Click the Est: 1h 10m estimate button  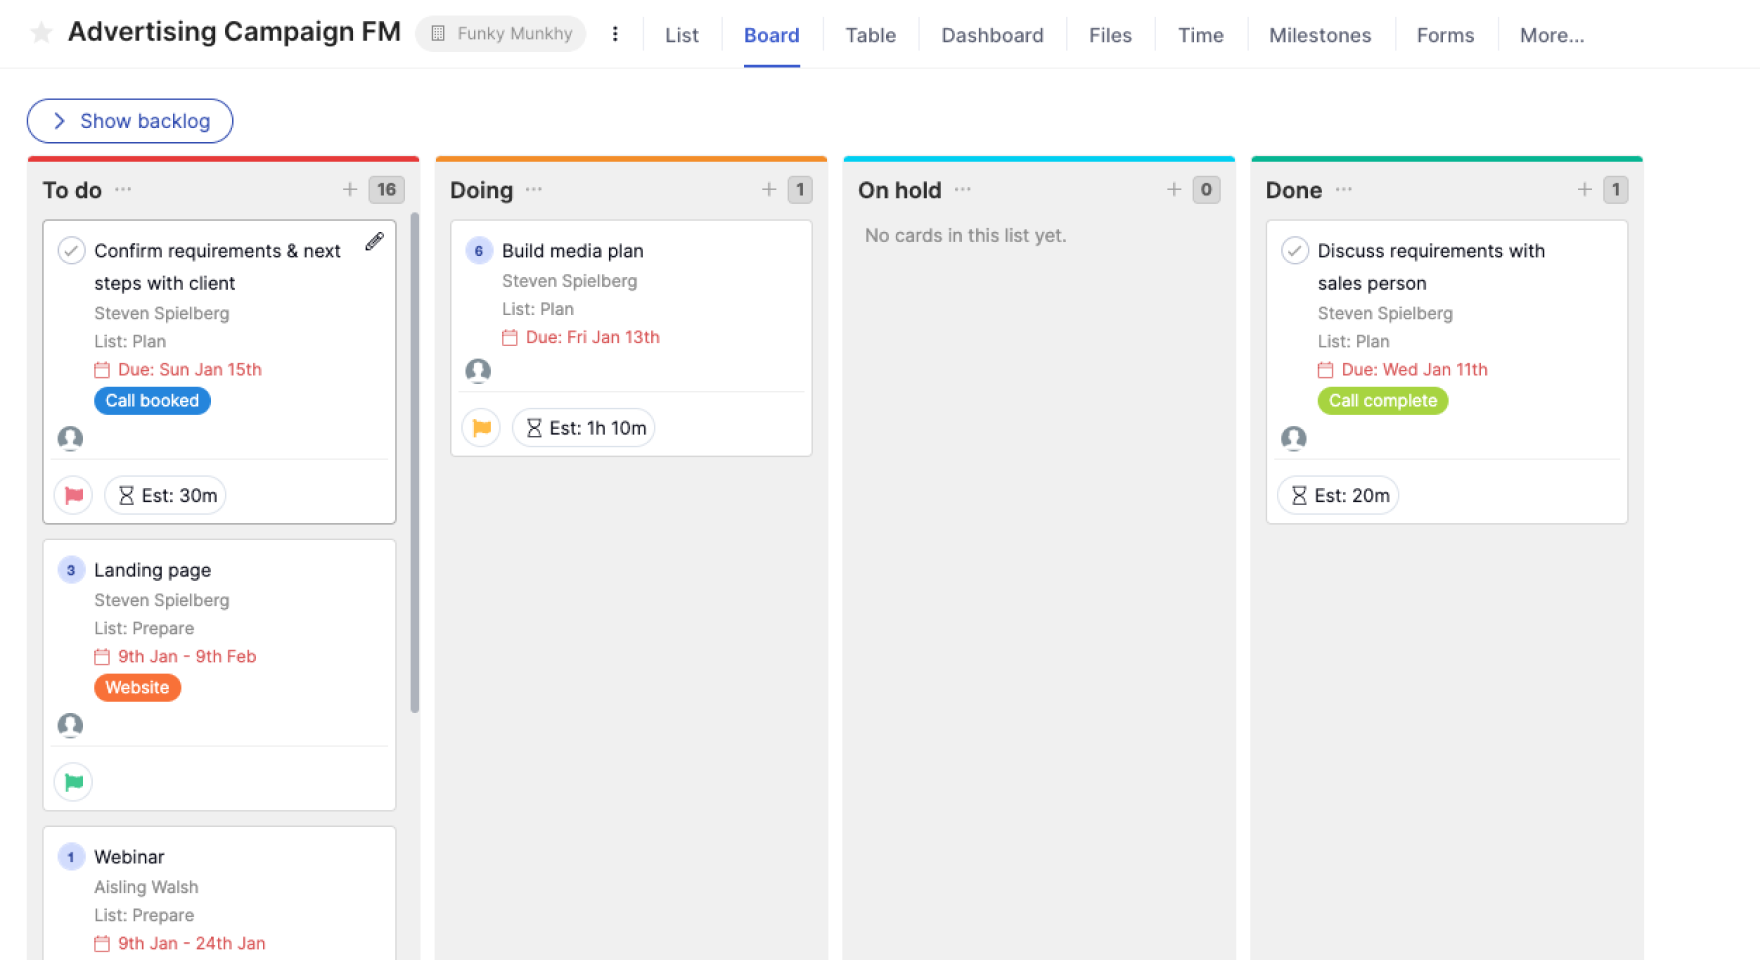click(584, 428)
